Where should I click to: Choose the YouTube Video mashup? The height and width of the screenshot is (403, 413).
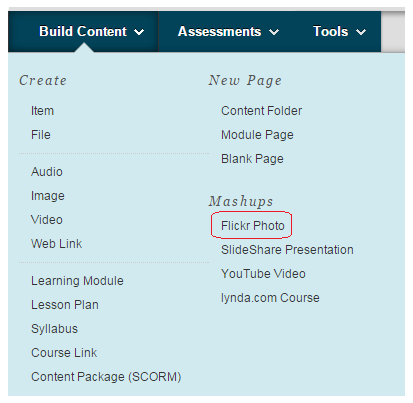(263, 274)
